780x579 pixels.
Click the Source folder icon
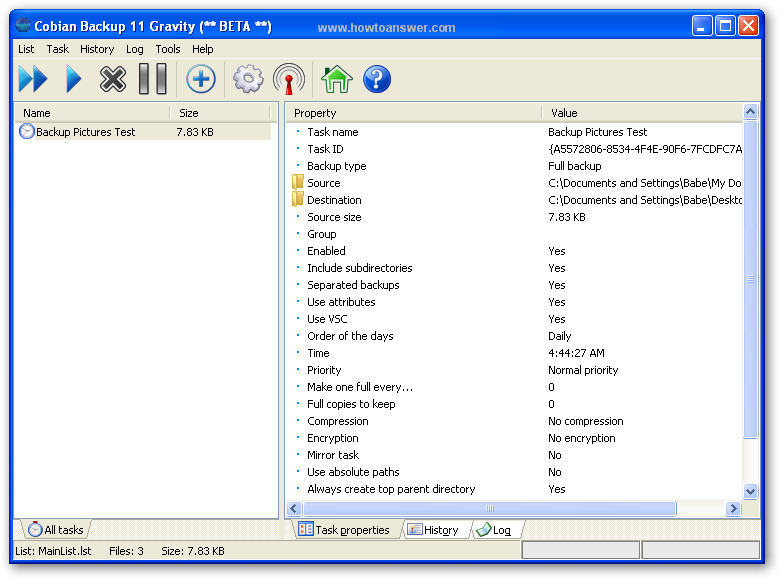pos(298,182)
